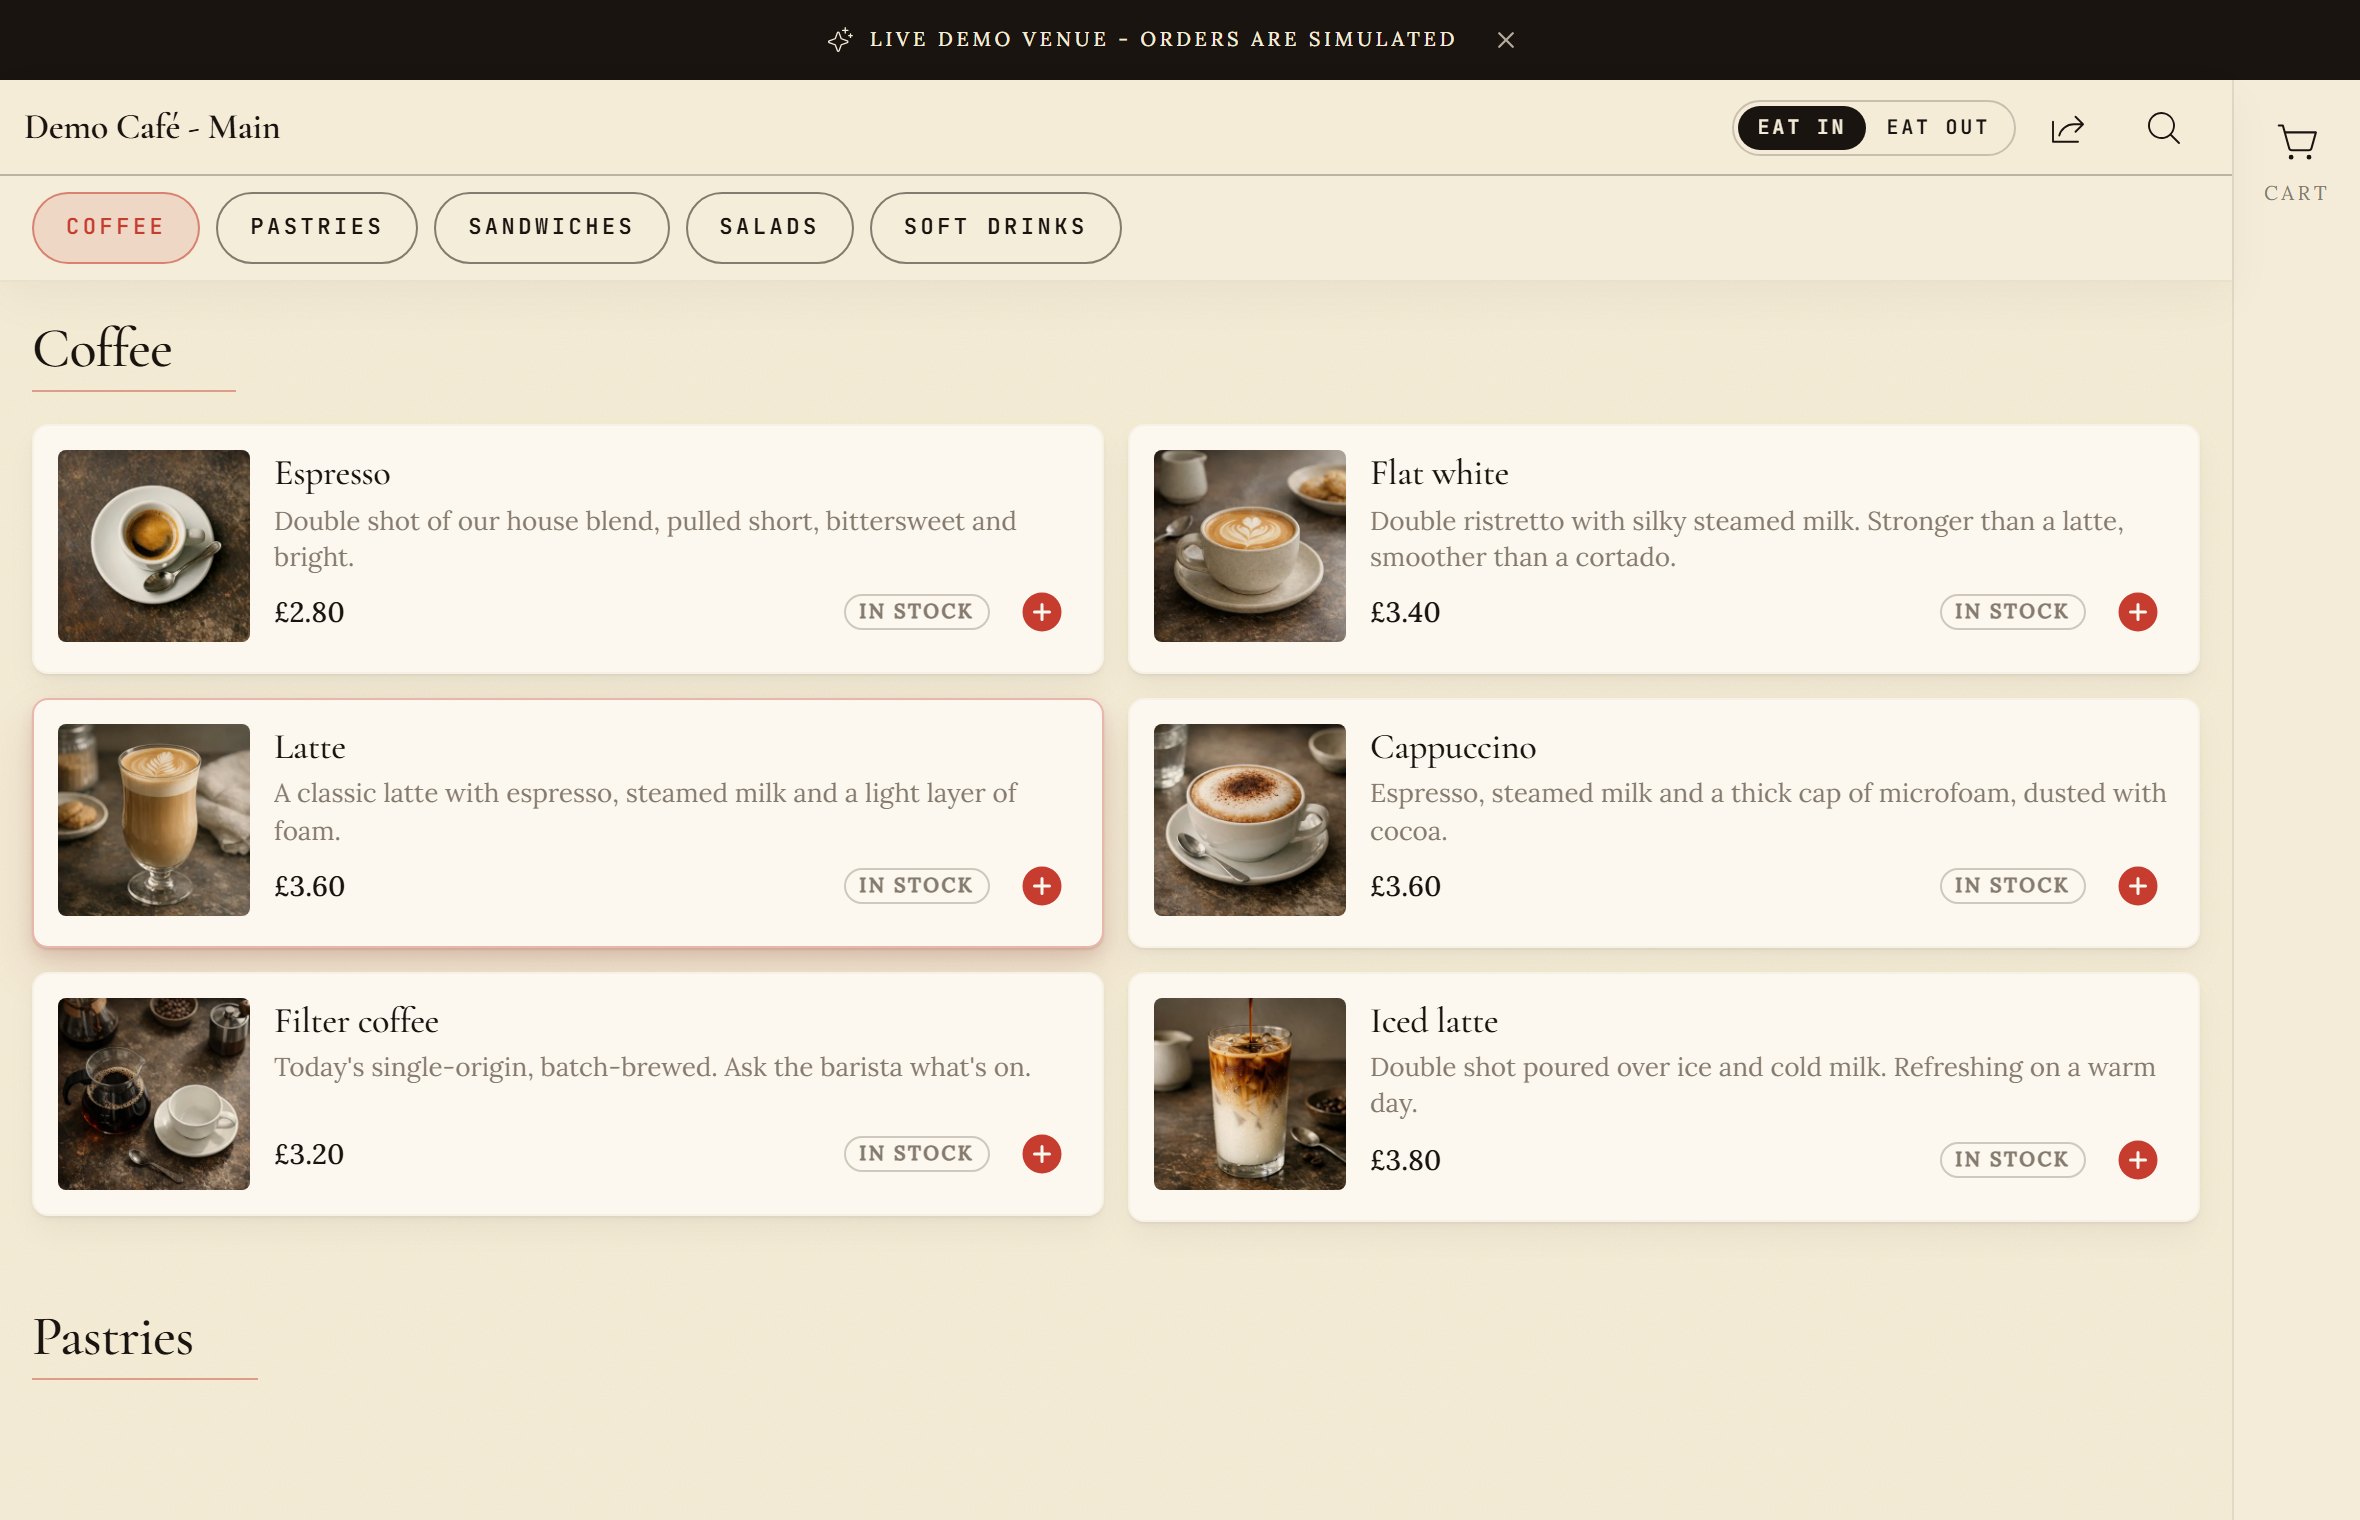Go to the Salads category
The image size is (2360, 1520).
point(769,227)
